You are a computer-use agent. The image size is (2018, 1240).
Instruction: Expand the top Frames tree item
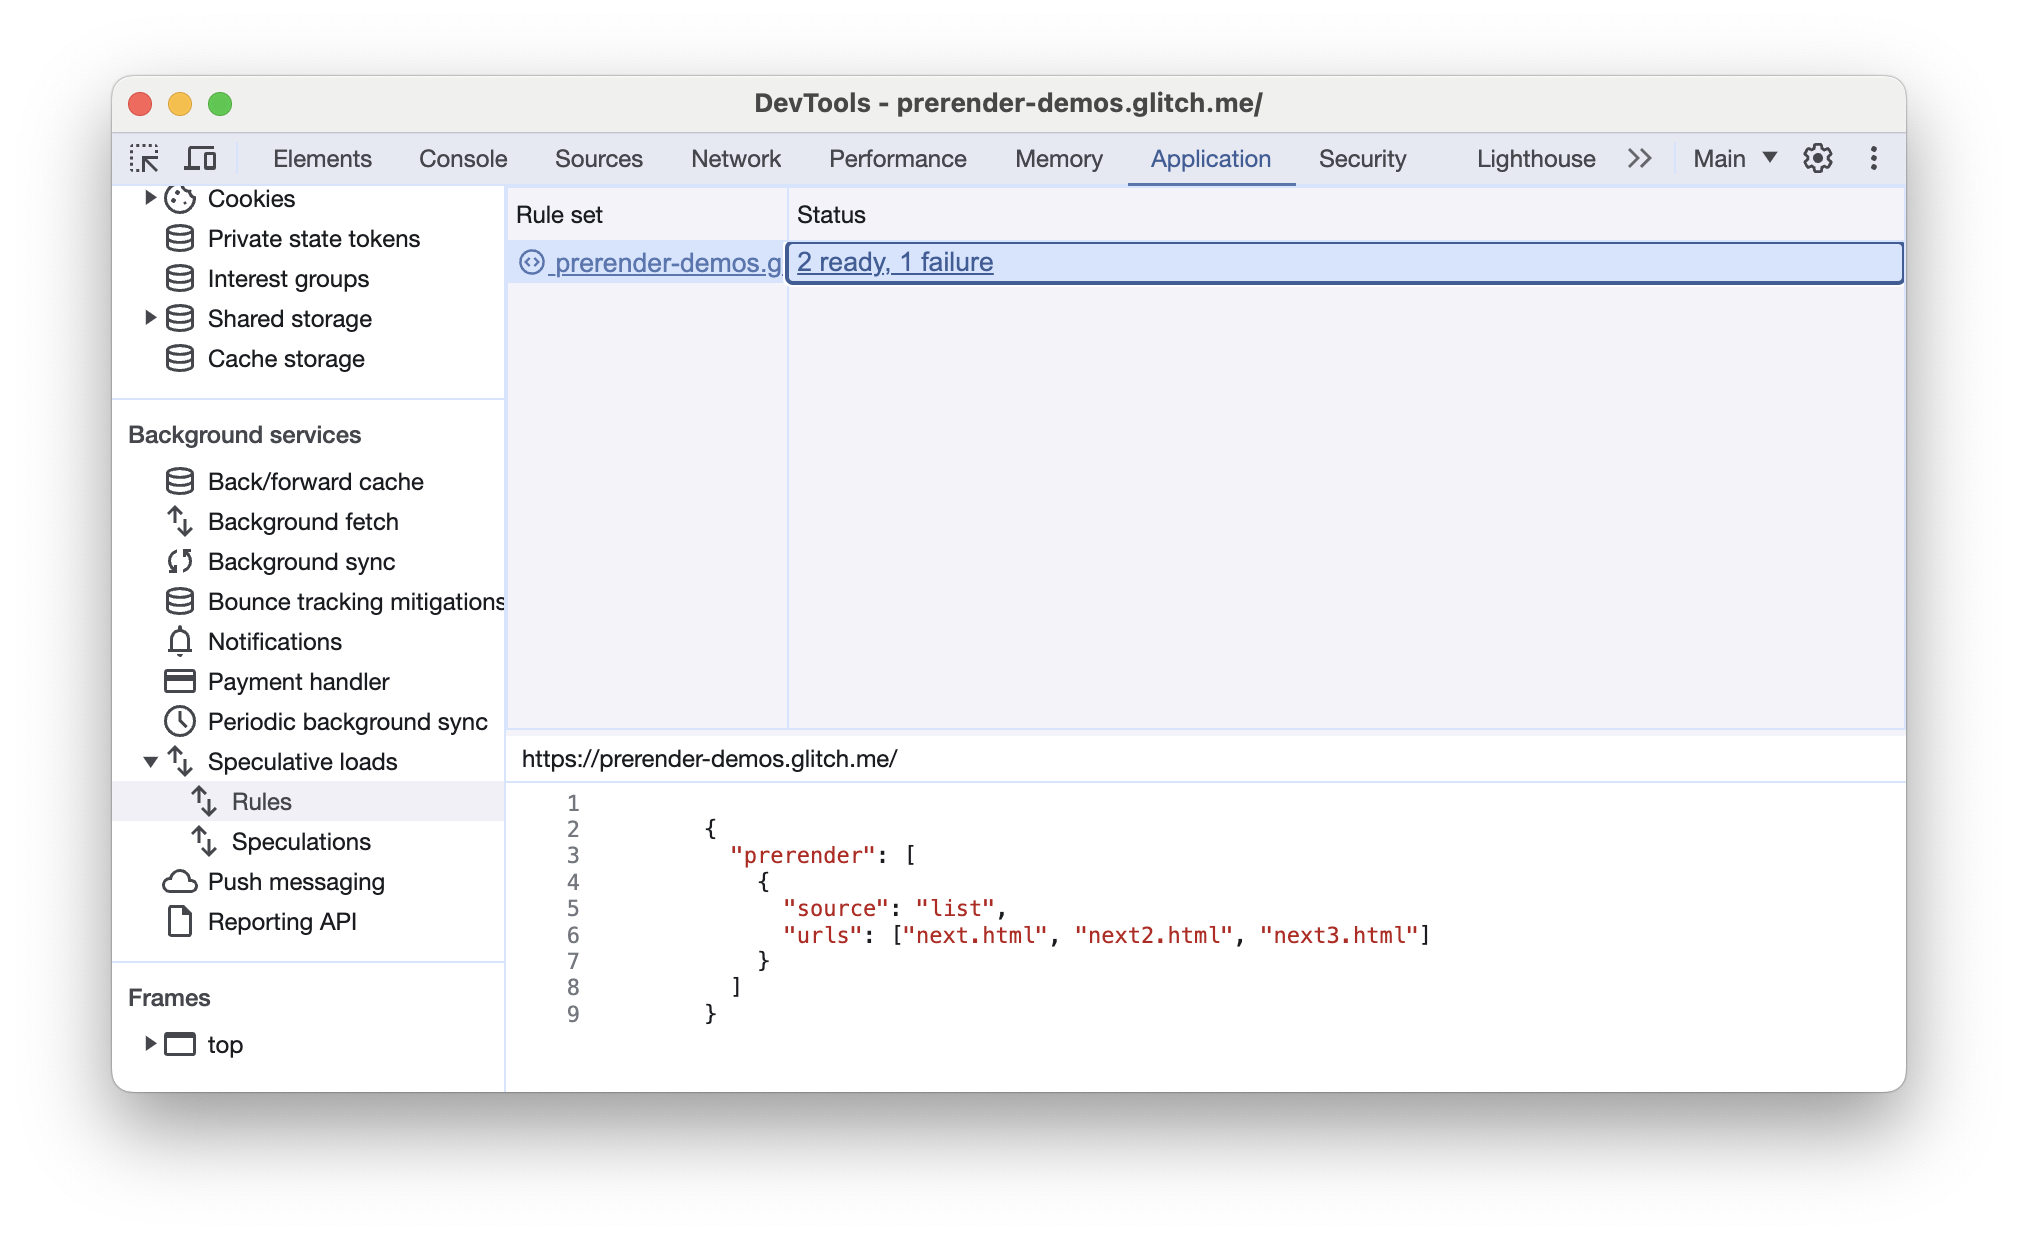(146, 1044)
